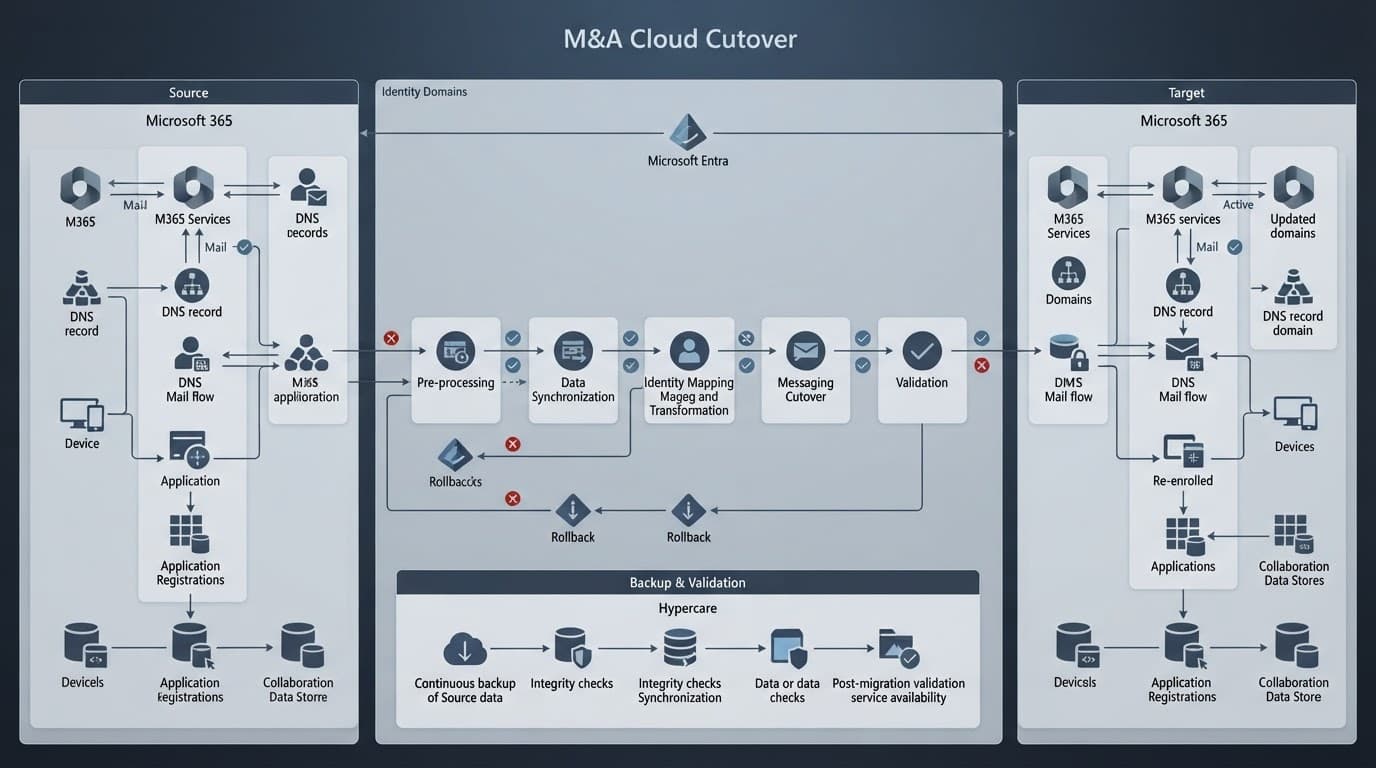Select the Identity Mapping and Transformation icon
This screenshot has width=1376, height=768.
[x=688, y=351]
